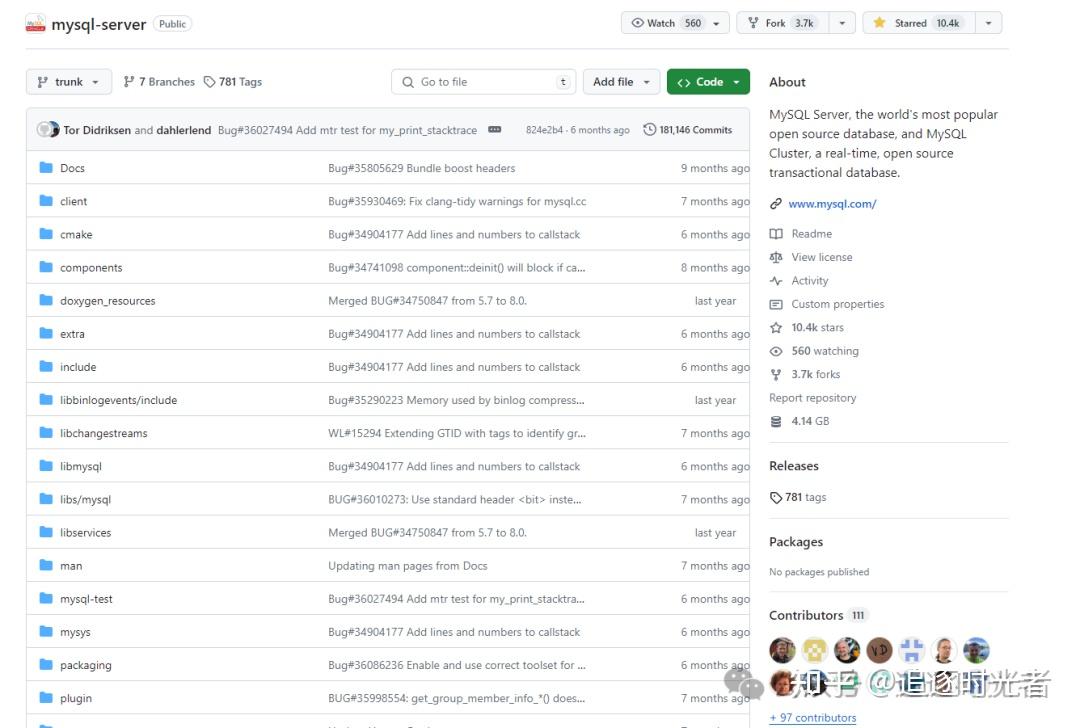Click the Tor Didriksen author name

(x=97, y=130)
